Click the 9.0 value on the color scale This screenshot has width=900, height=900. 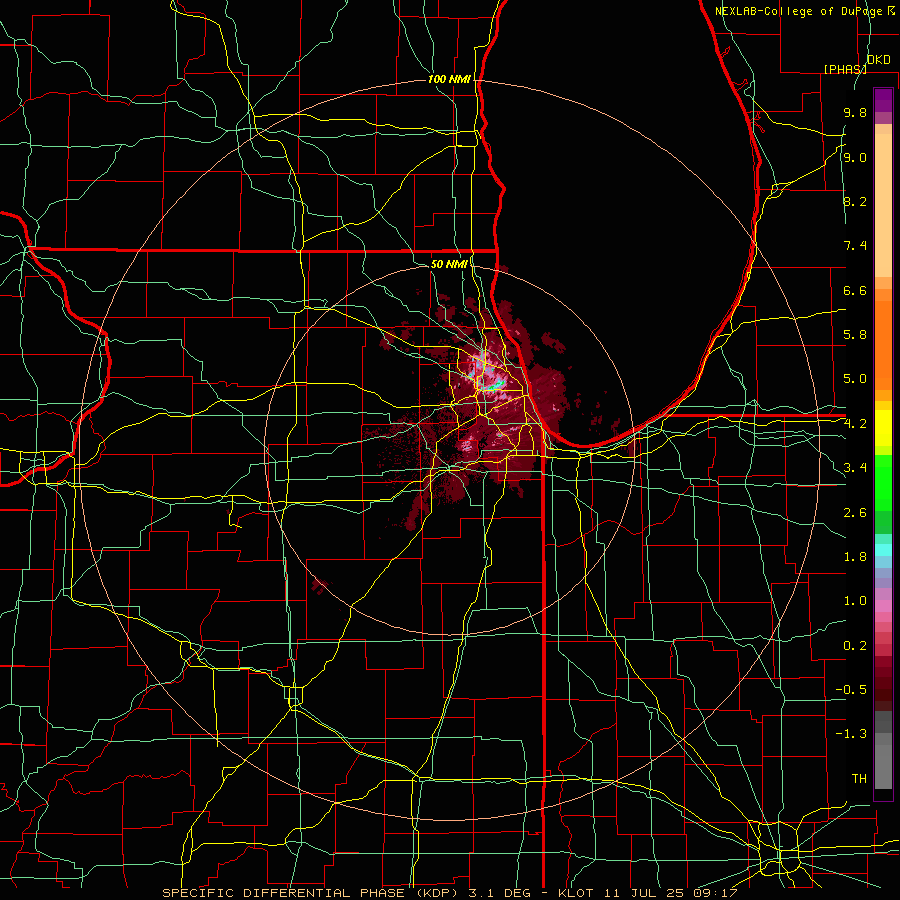coord(855,158)
